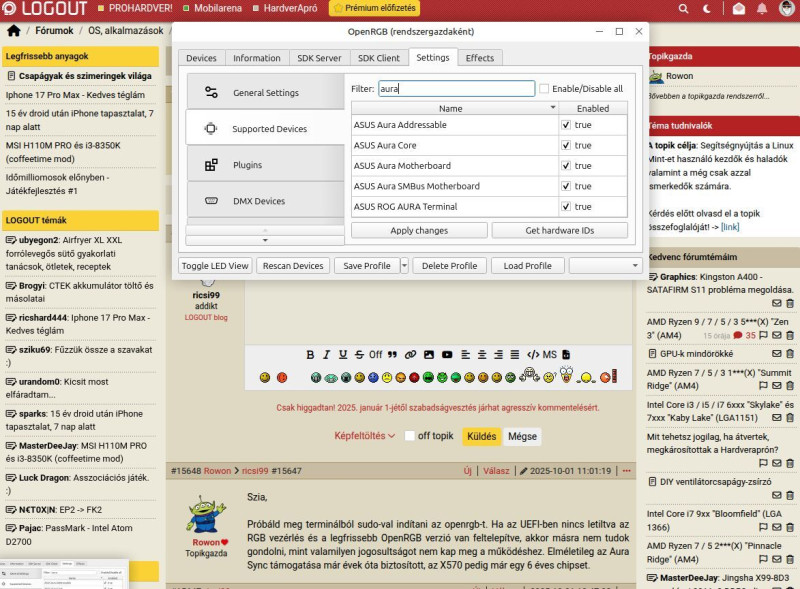Go to forum home via house icon
This screenshot has height=589, width=800.
14,31
